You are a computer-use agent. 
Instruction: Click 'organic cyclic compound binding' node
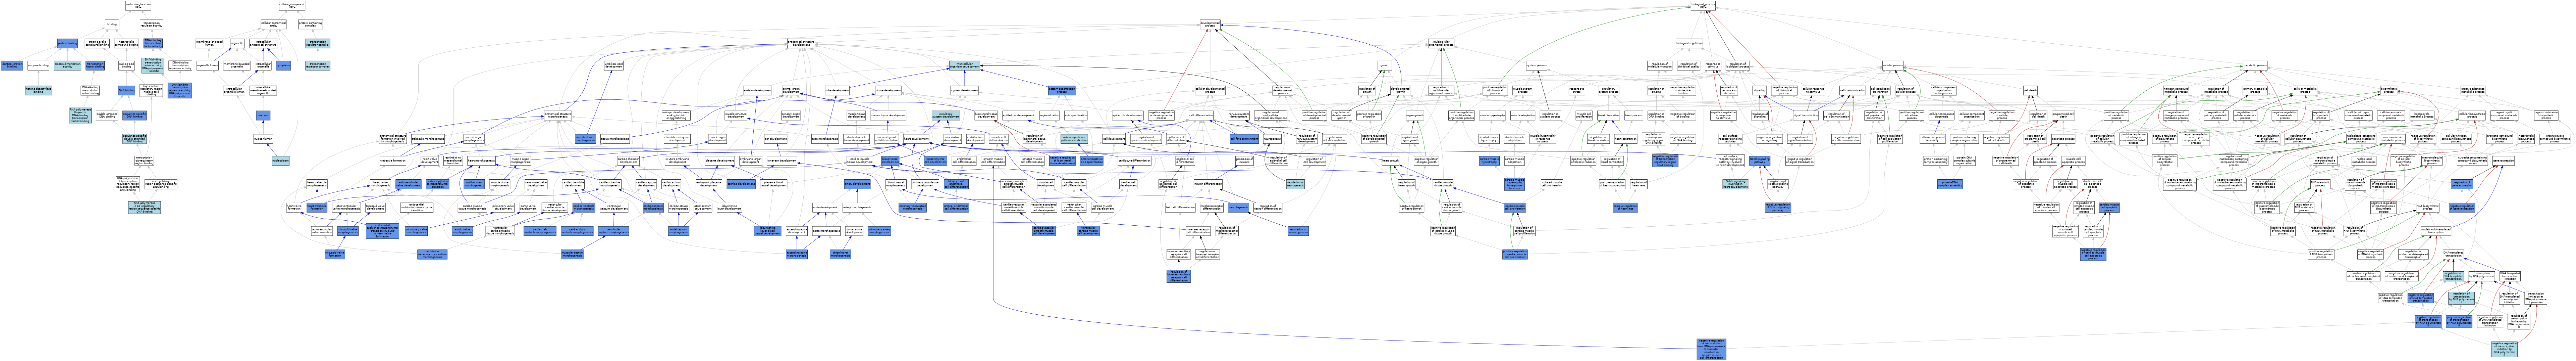(x=97, y=43)
